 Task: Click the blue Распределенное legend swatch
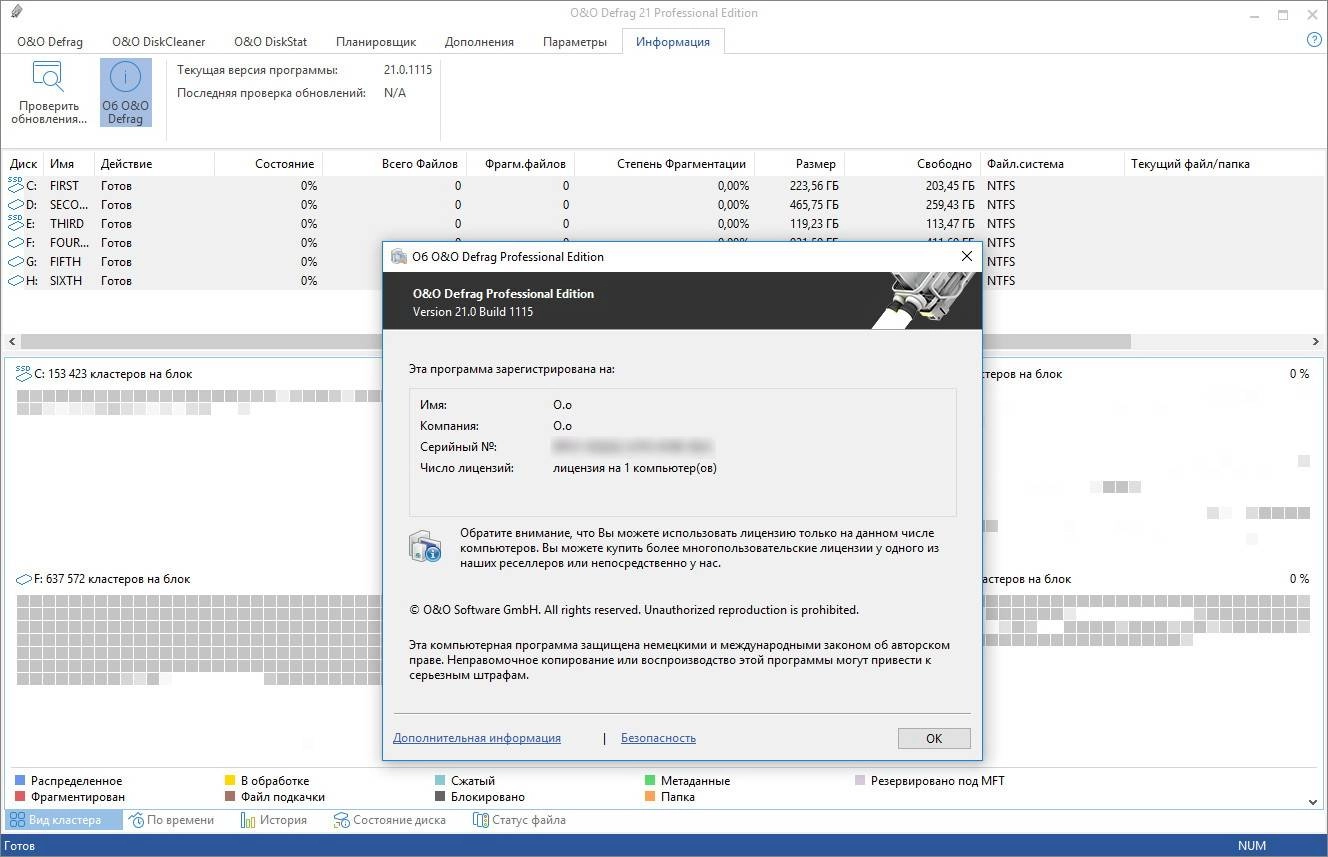coord(20,780)
